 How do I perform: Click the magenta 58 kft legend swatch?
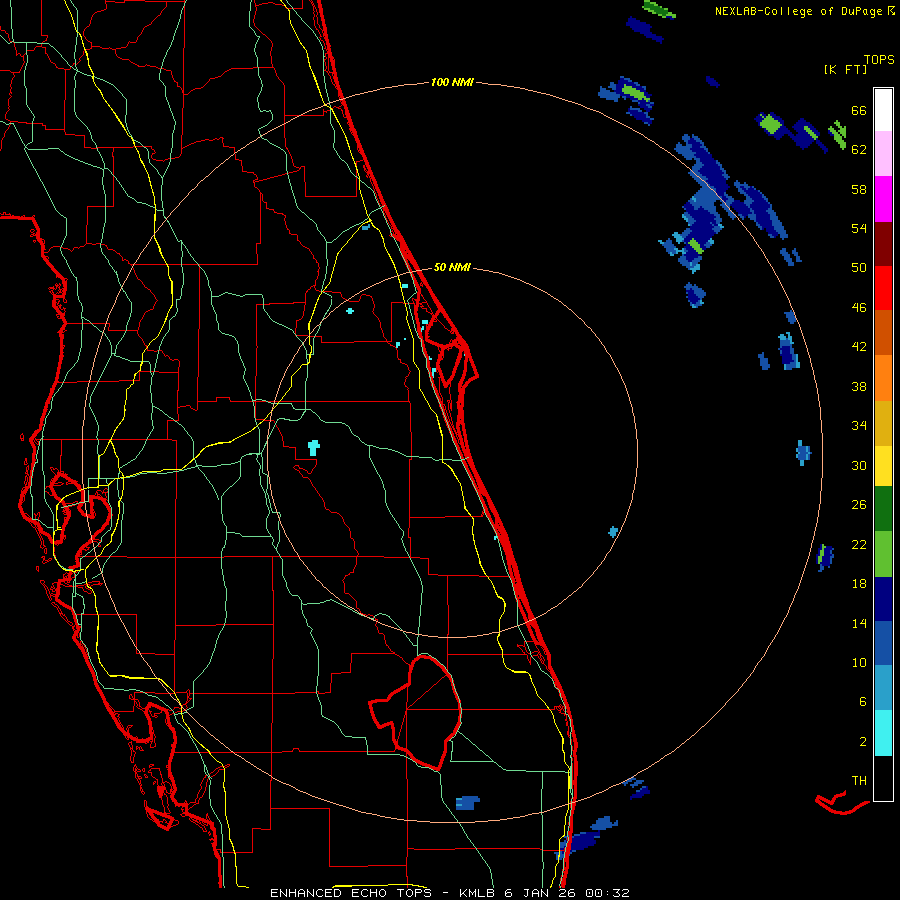click(883, 199)
